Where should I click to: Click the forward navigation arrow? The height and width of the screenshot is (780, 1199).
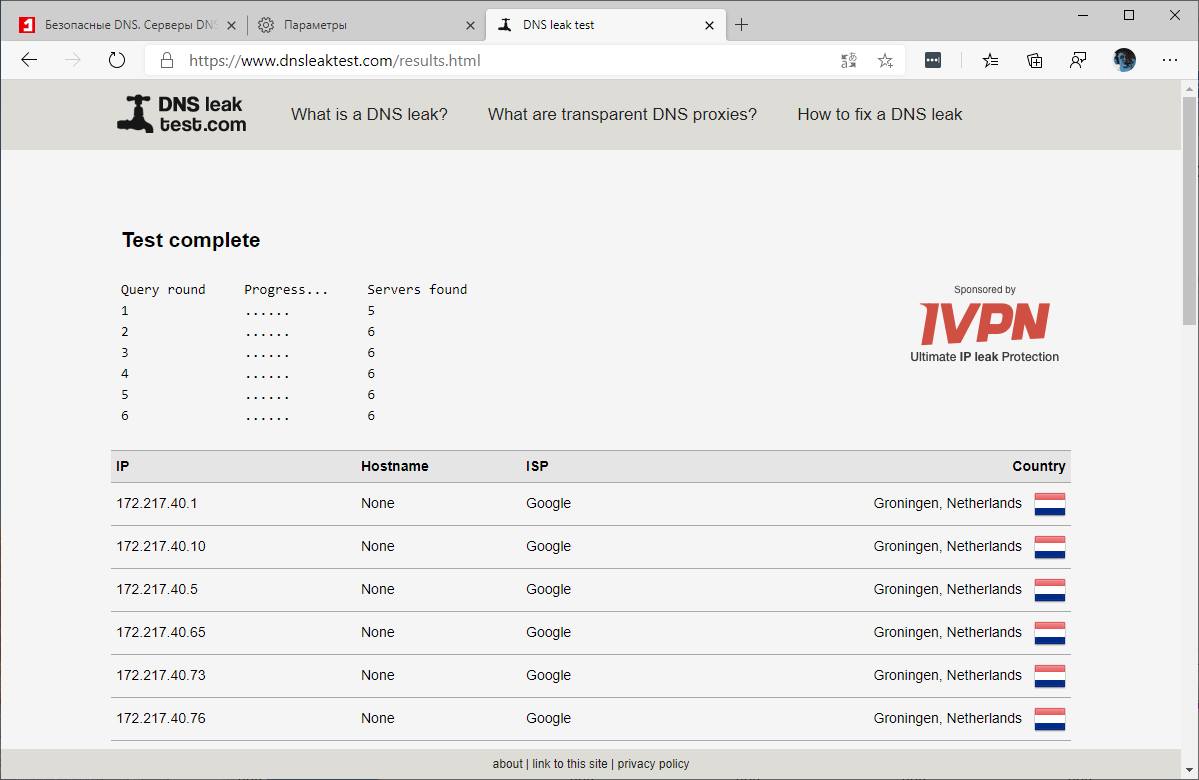(x=73, y=60)
